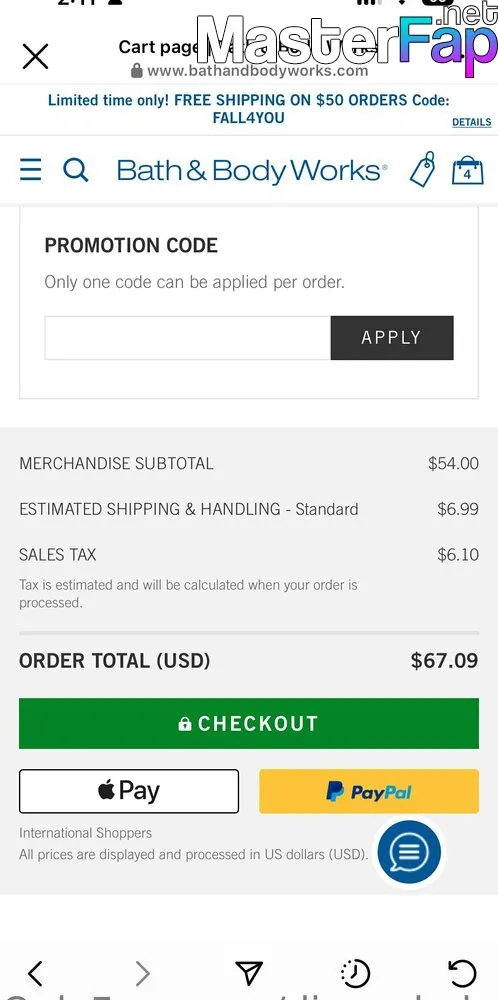Viewport: 498px width, 1000px height.
Task: Click the promotion code input field
Action: tap(187, 337)
